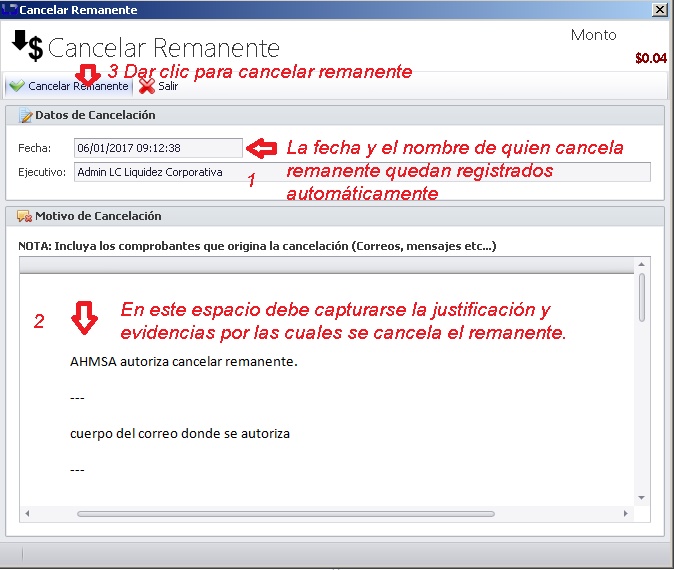This screenshot has width=674, height=570.
Task: Click the line 'cuerpo del correo donde se autoriza'
Action: [x=180, y=433]
